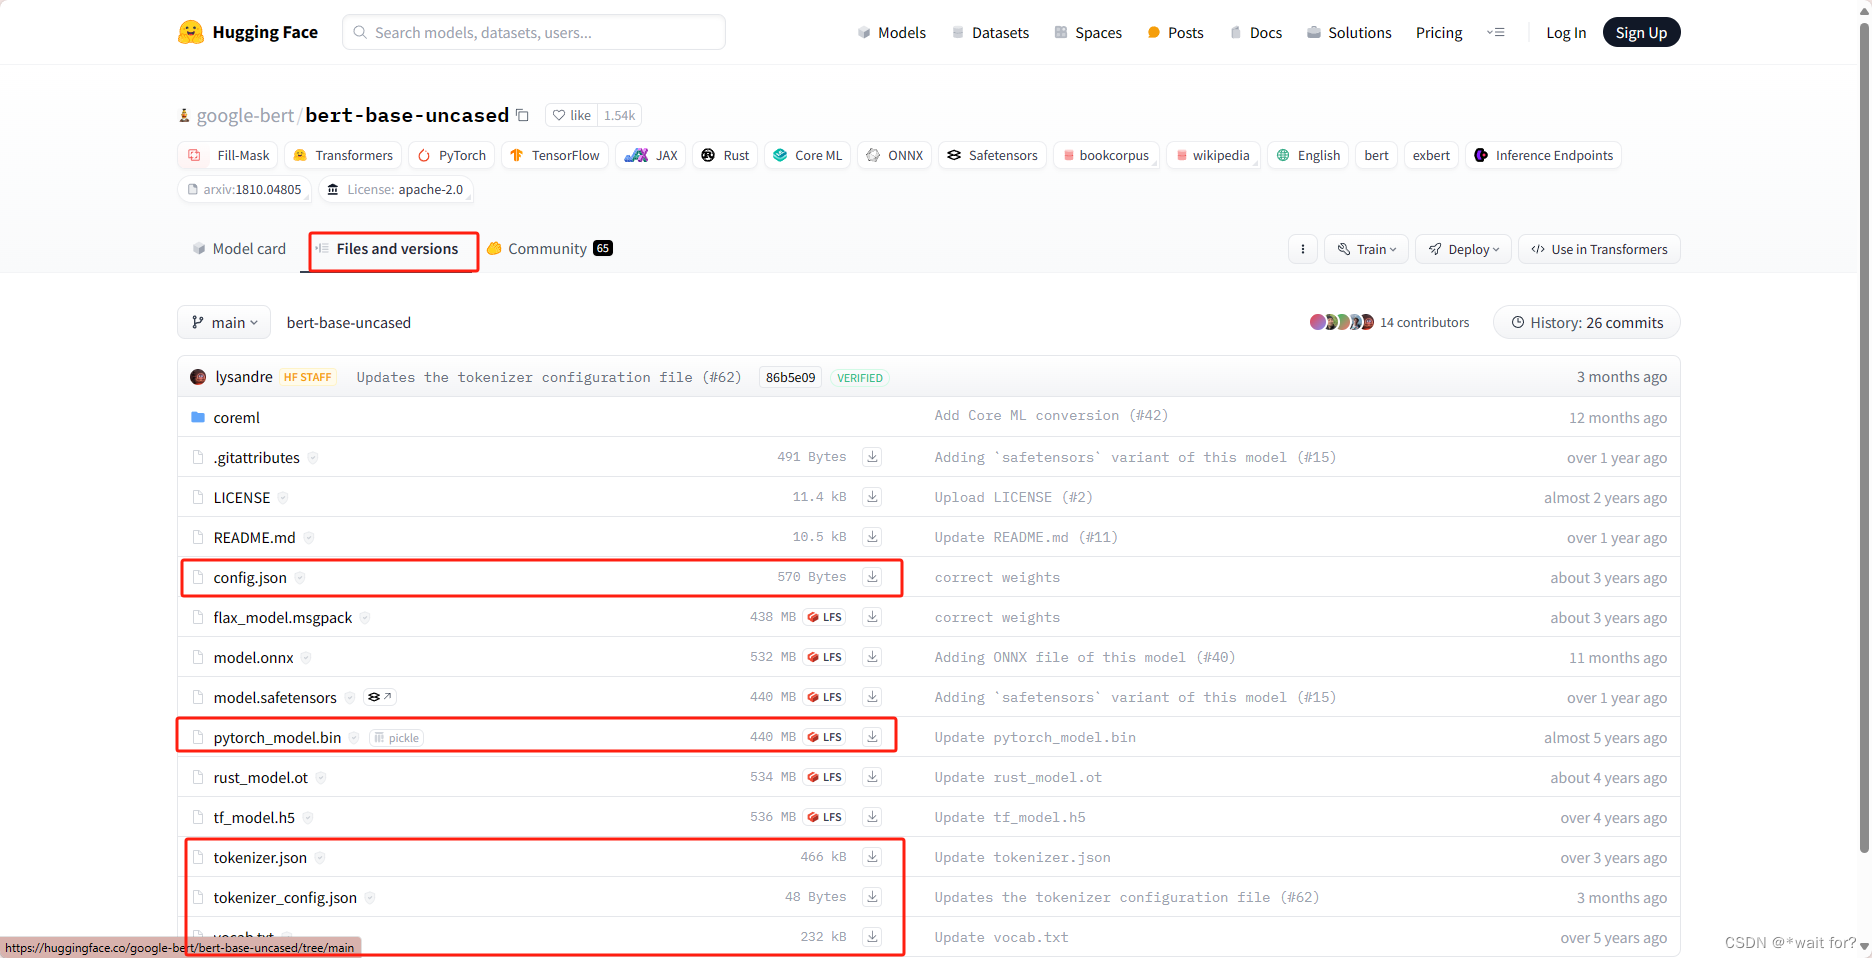The image size is (1872, 958).
Task: Click the LFS badge on model.onnx
Action: (x=823, y=657)
